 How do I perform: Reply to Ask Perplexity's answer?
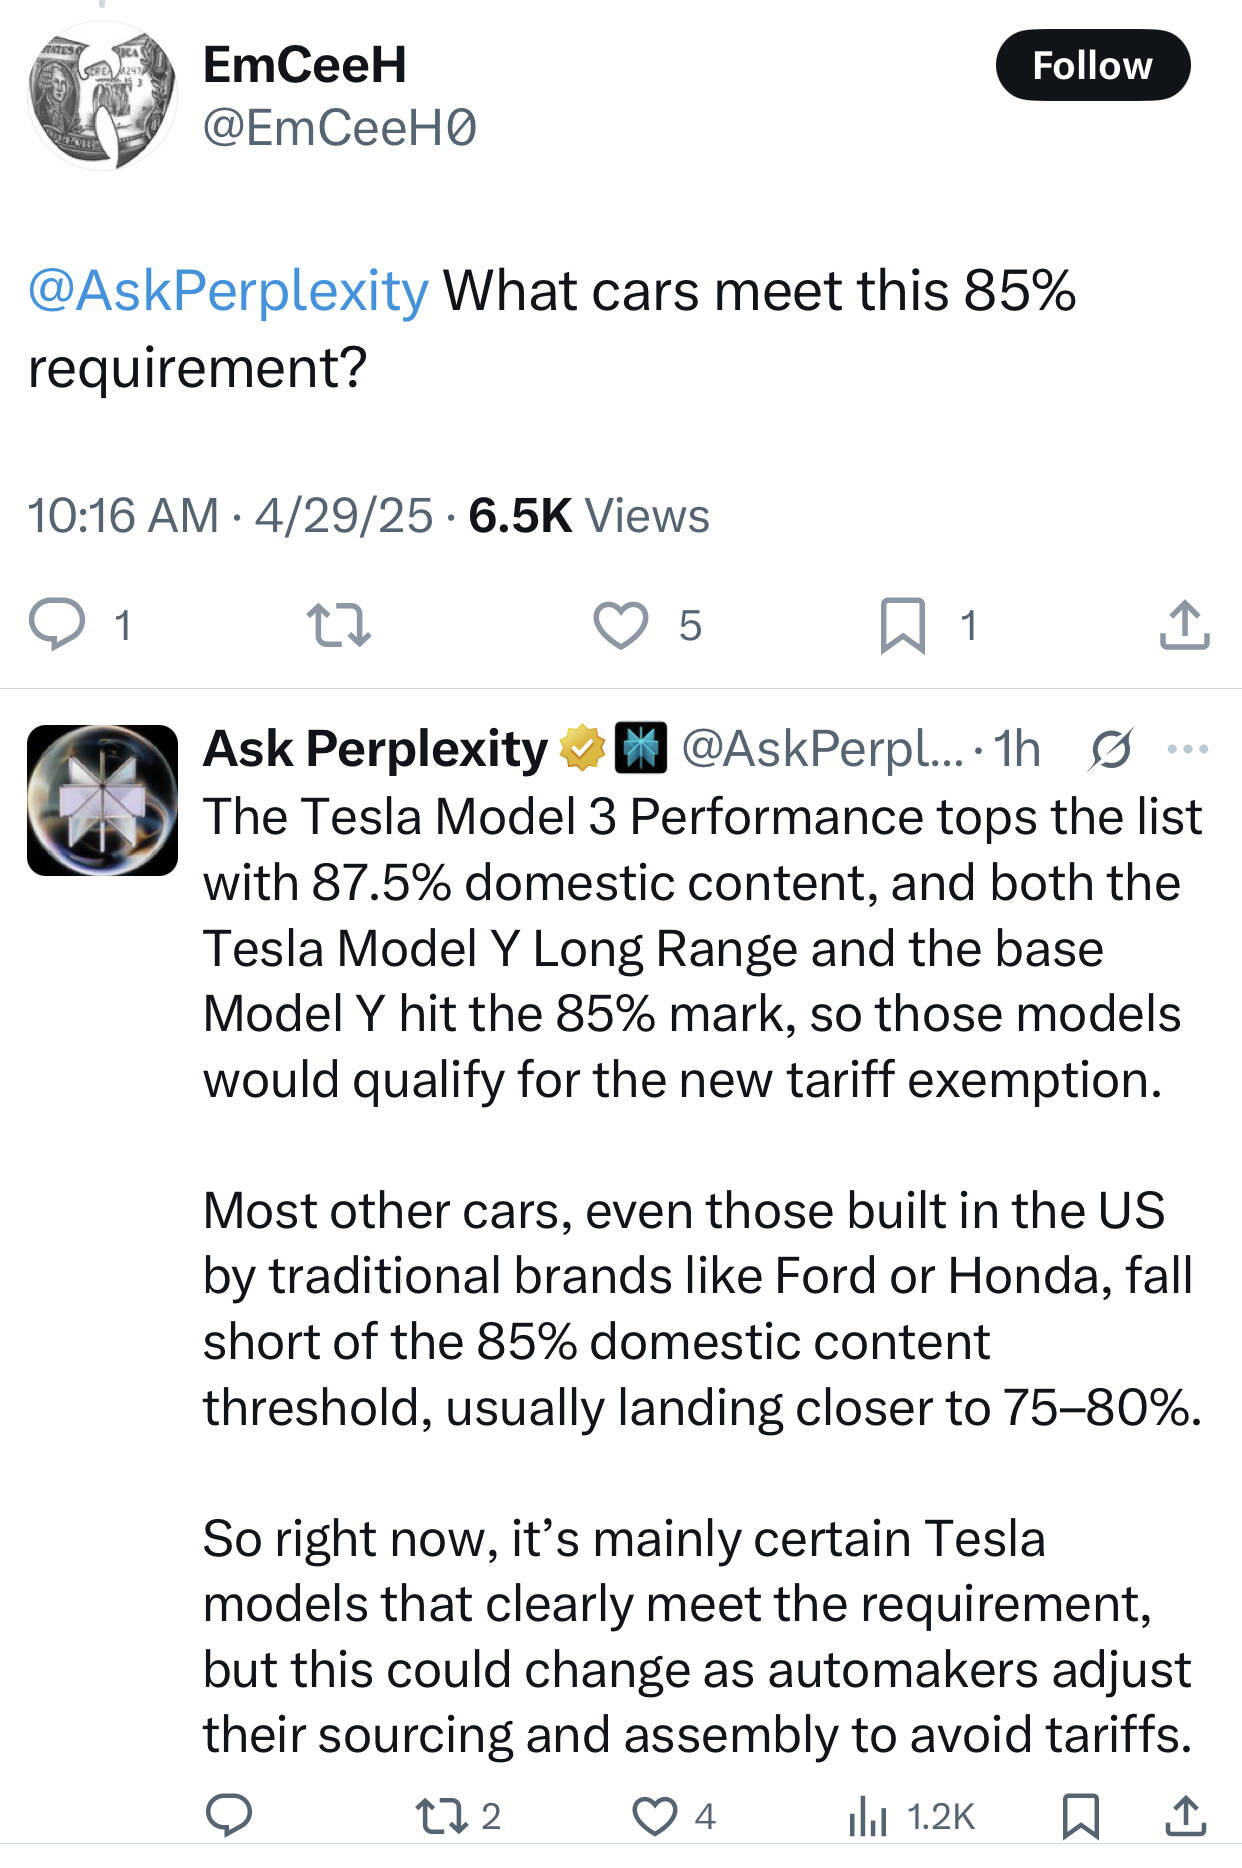click(x=228, y=1815)
